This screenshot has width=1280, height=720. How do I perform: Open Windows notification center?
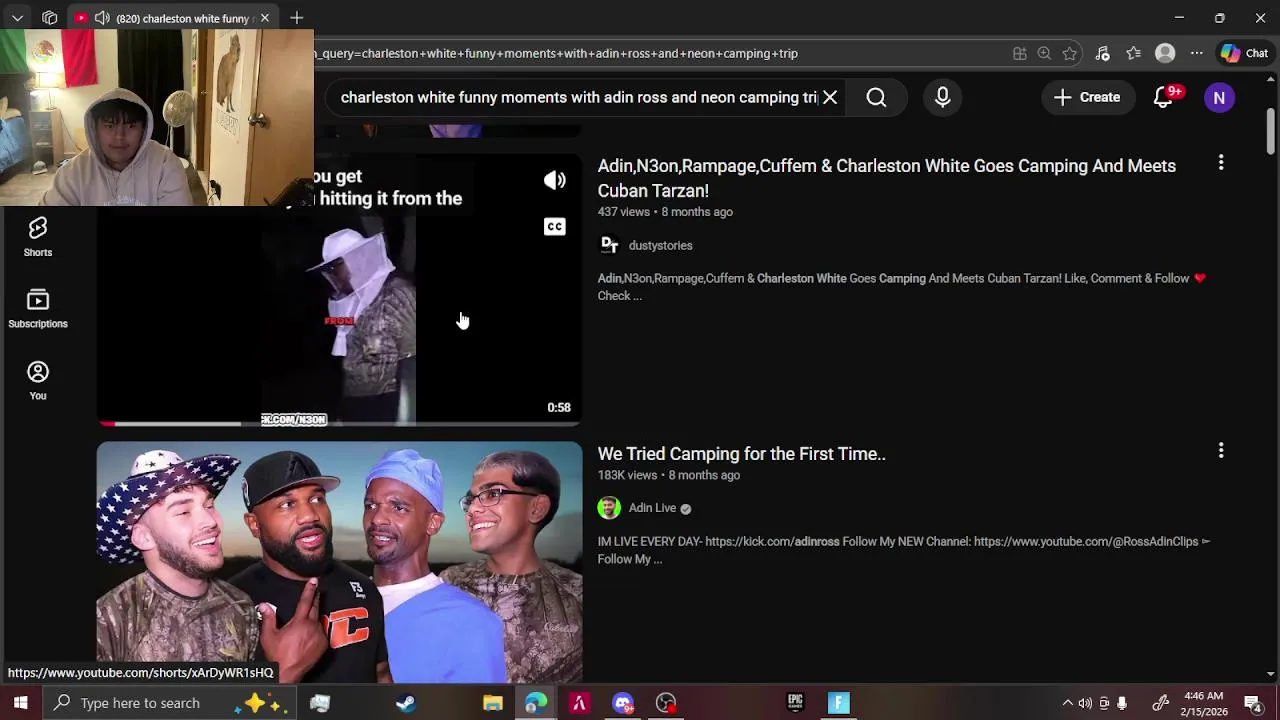(1252, 703)
